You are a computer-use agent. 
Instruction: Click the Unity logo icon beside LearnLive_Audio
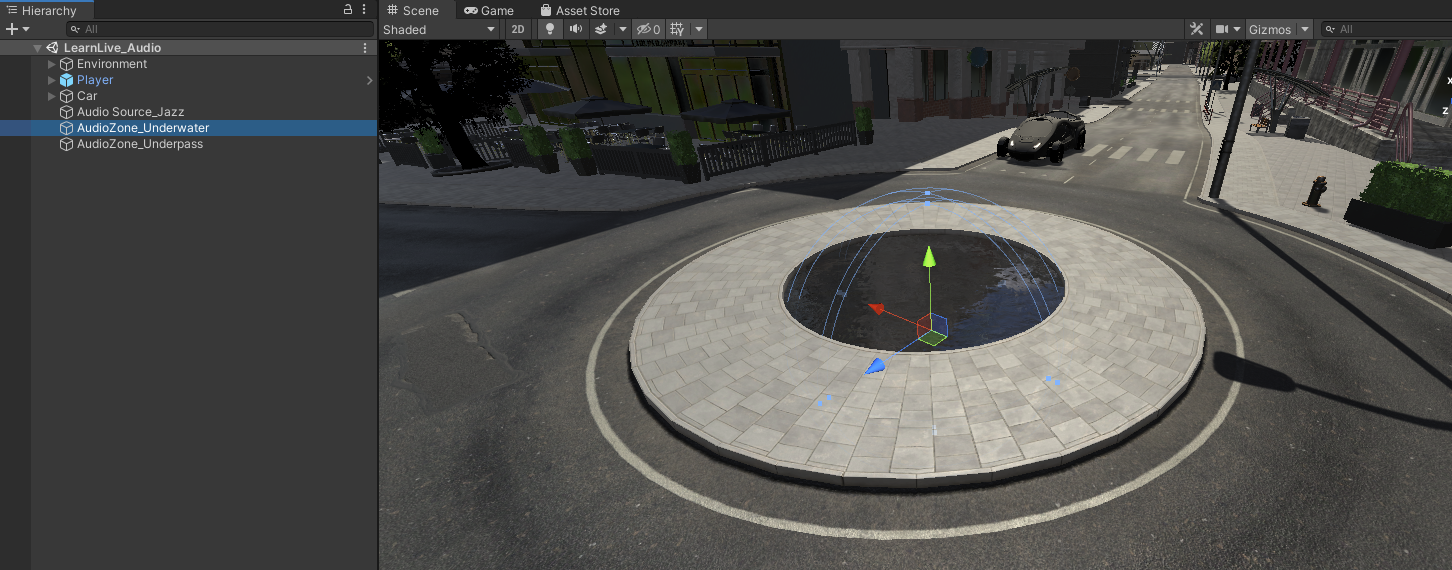tap(52, 48)
